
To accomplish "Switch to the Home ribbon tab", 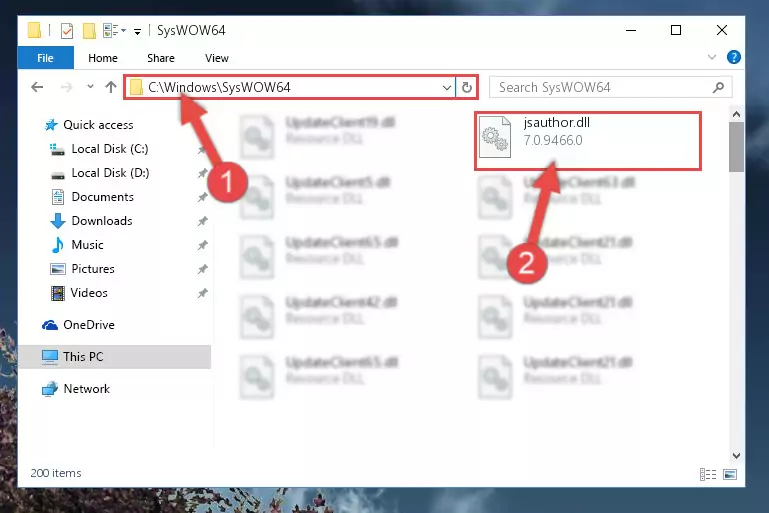I will tap(103, 58).
